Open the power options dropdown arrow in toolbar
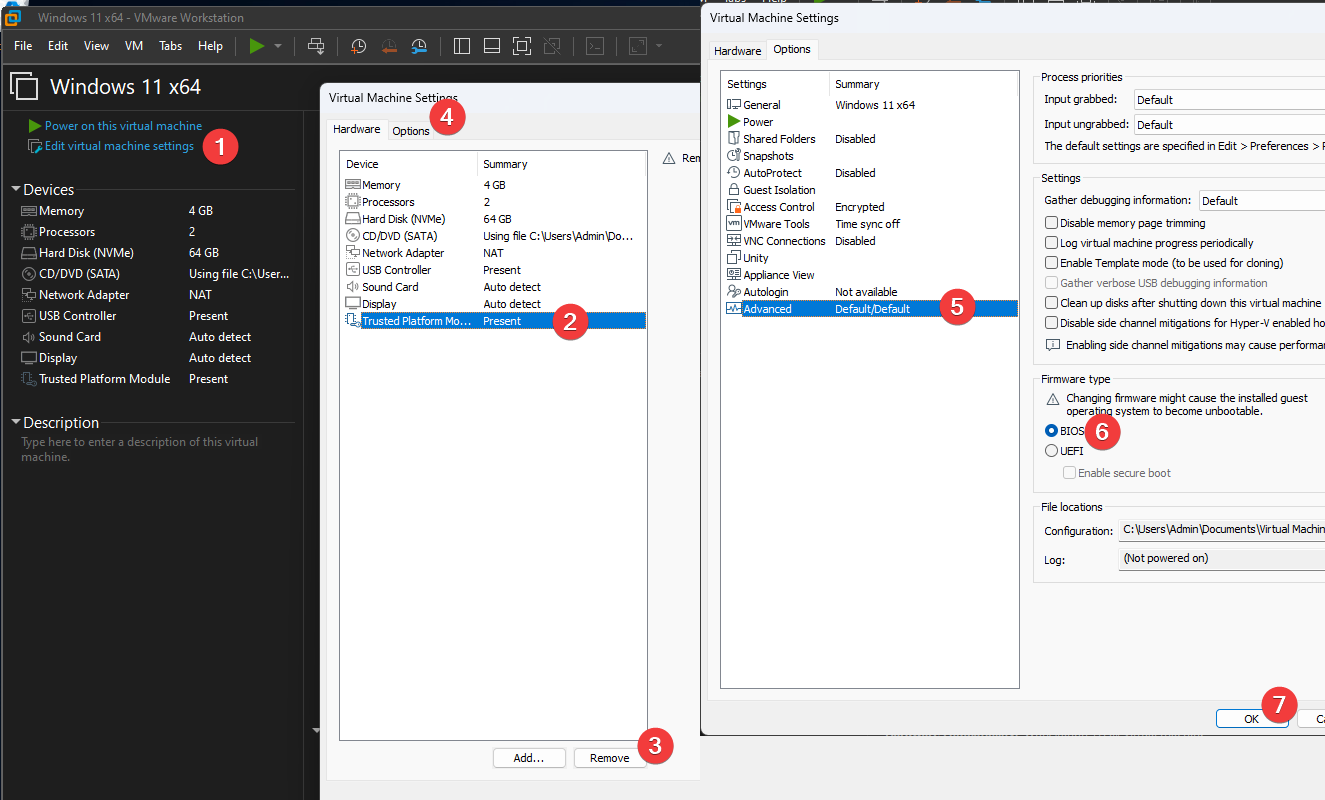 [278, 46]
